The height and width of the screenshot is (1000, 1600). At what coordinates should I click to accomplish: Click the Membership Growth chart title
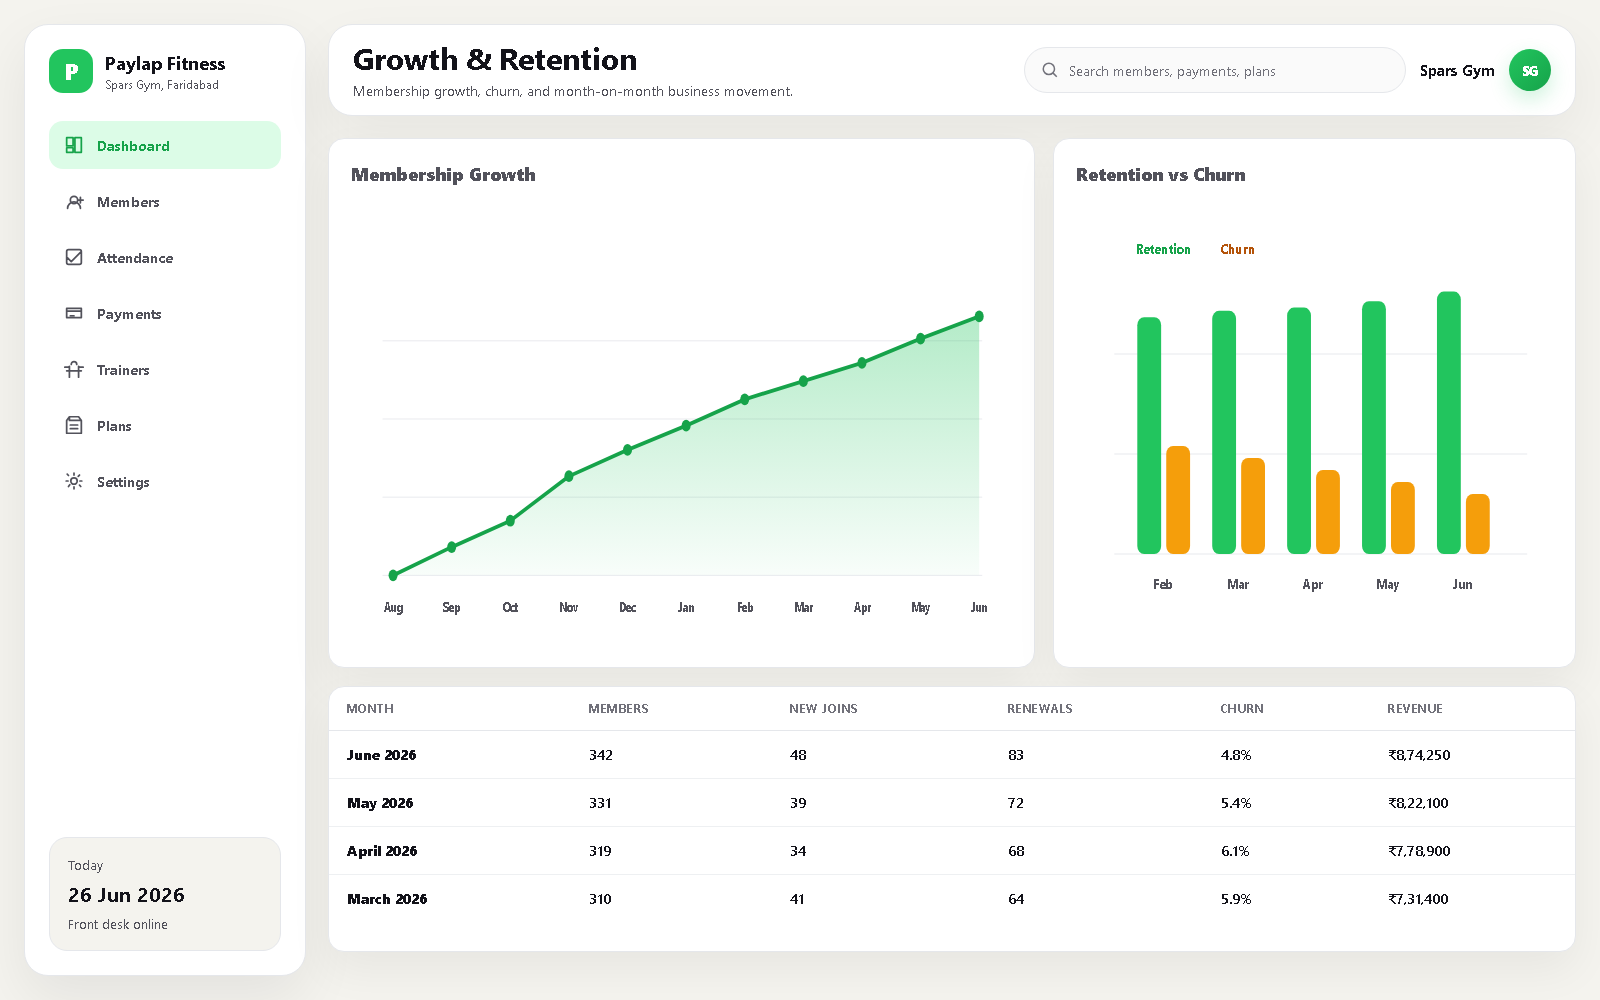(443, 174)
